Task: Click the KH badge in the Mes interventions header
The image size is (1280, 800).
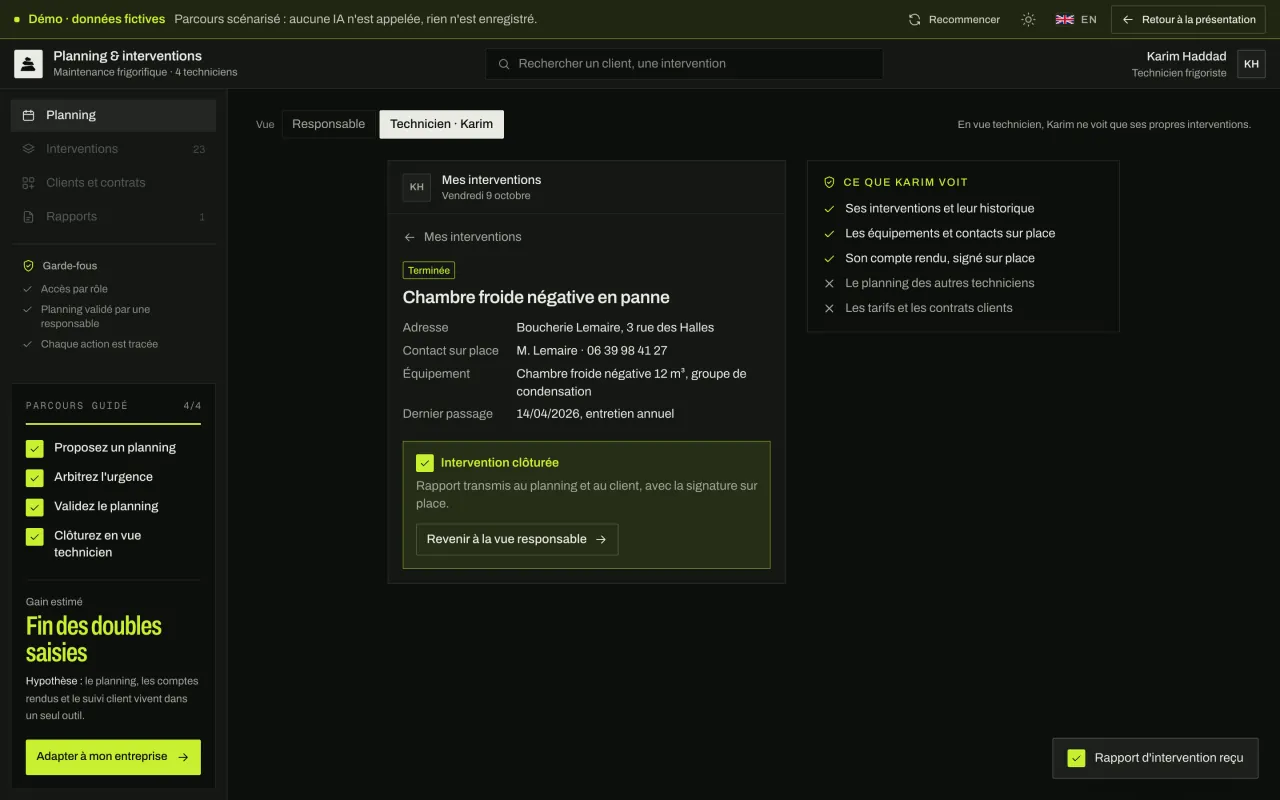Action: click(x=417, y=187)
